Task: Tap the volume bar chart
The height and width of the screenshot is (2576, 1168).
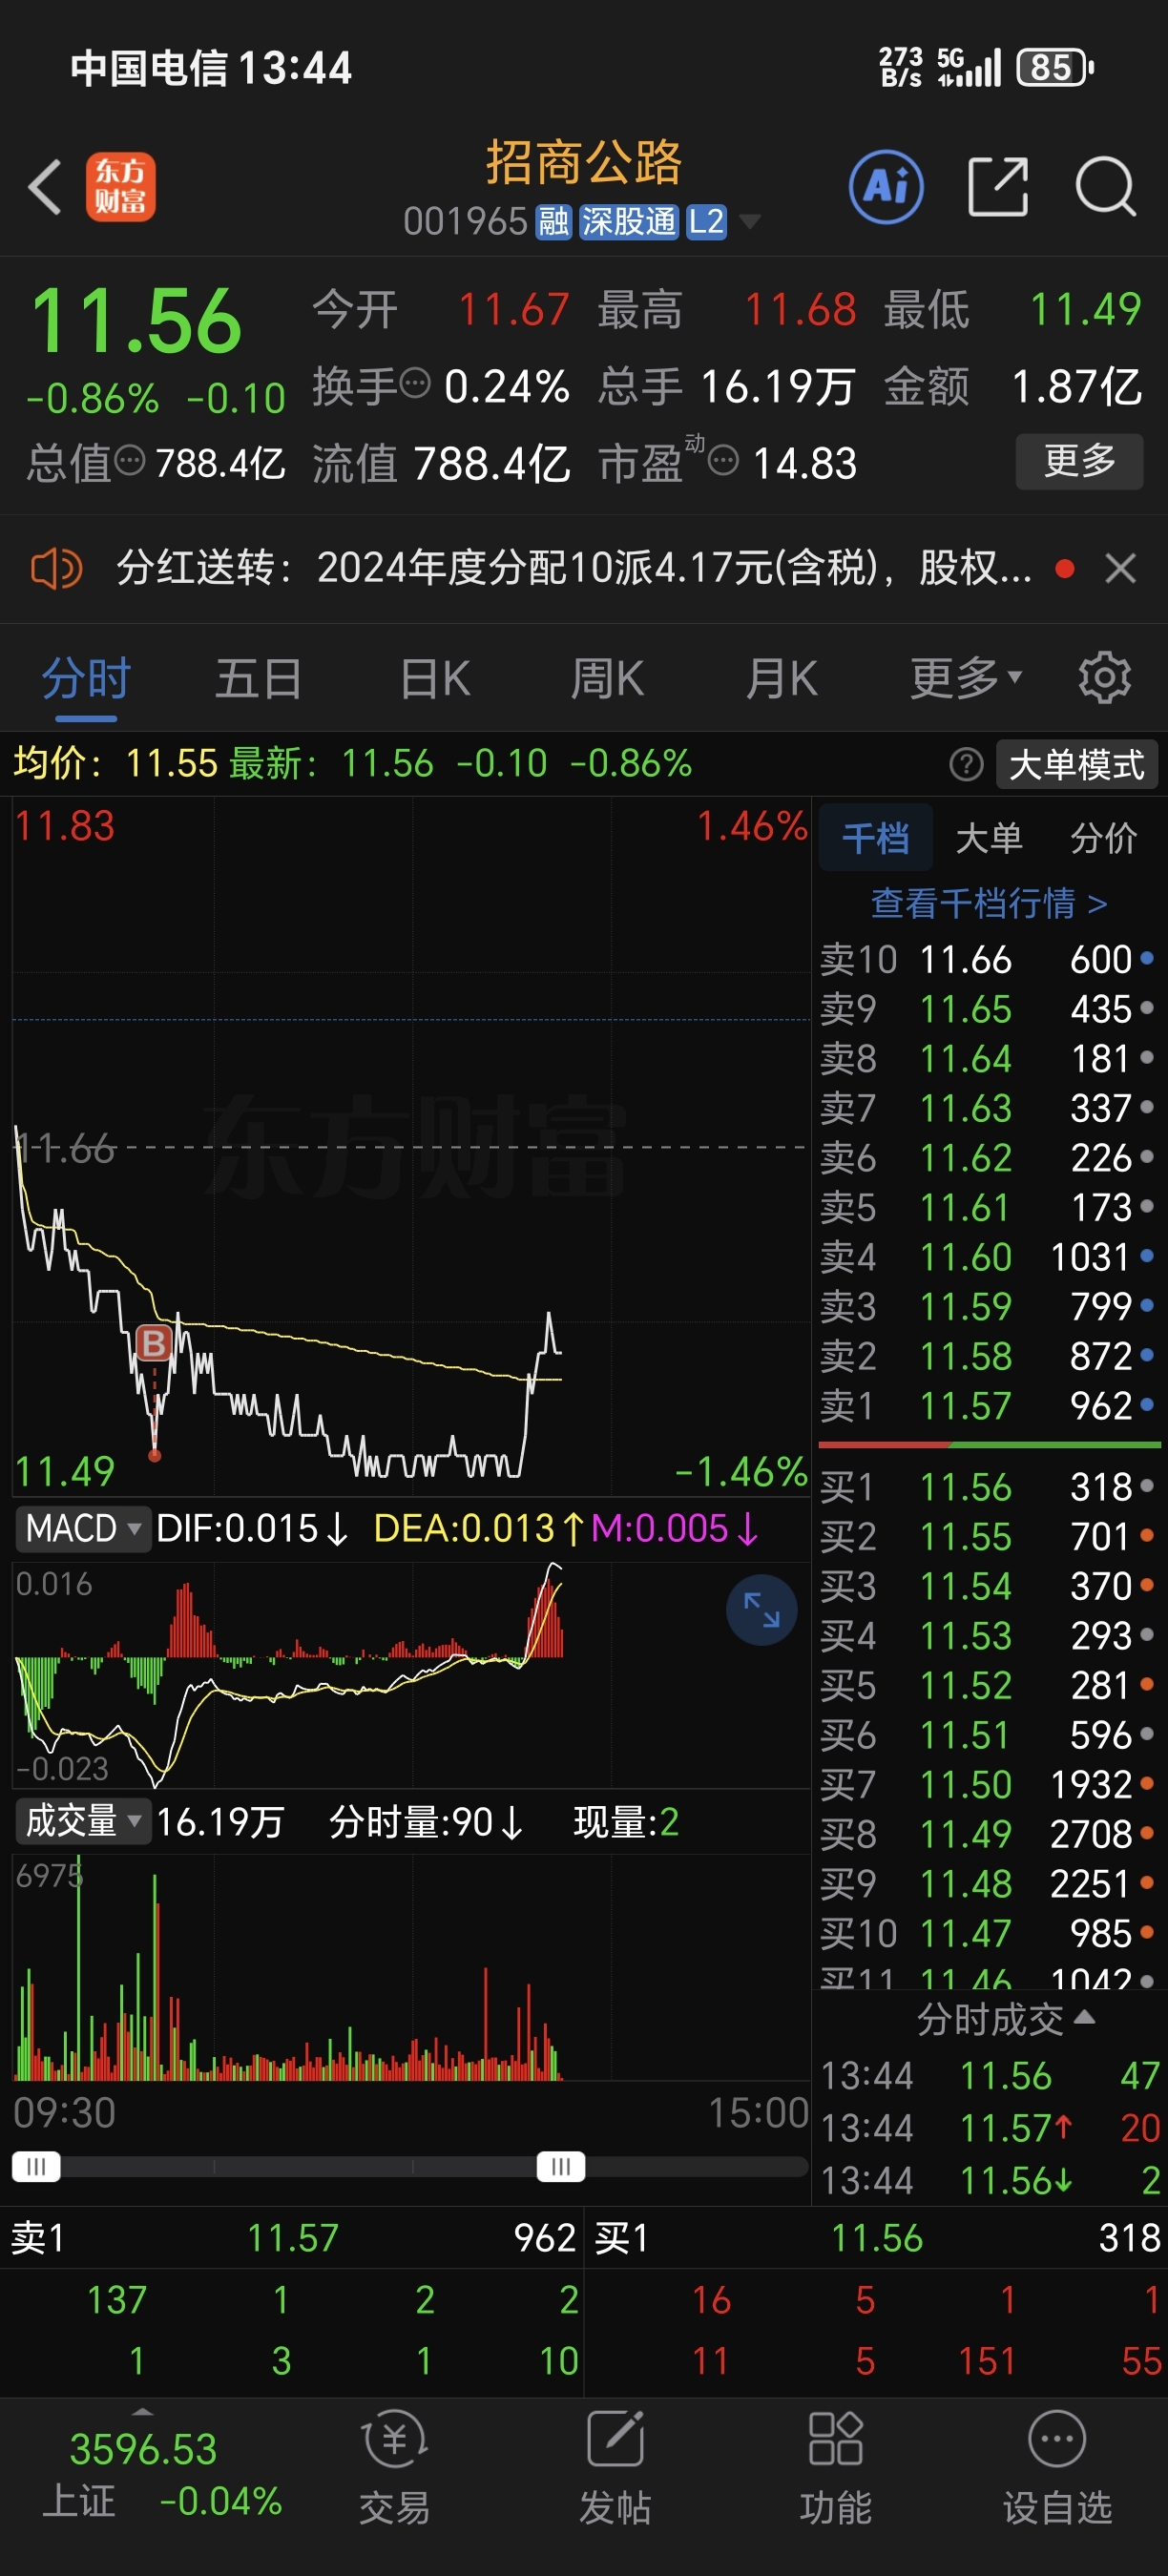Action: [411, 1968]
